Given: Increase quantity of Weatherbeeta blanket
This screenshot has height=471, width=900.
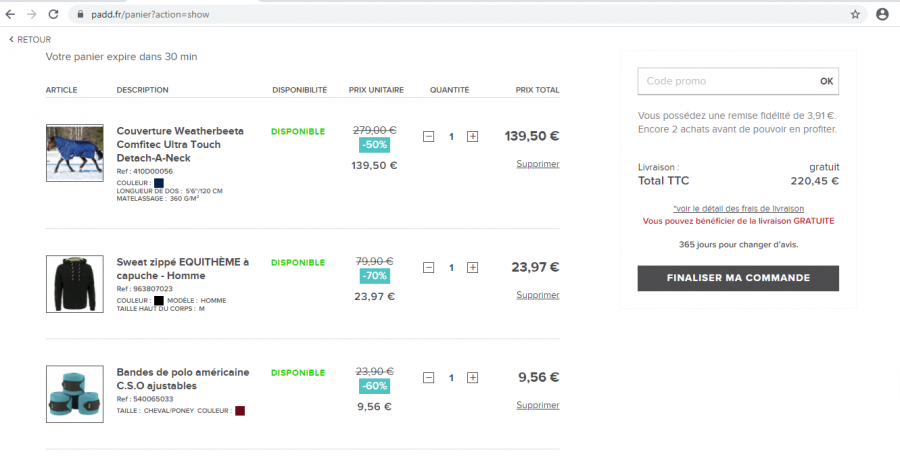Looking at the screenshot, I should click(473, 137).
